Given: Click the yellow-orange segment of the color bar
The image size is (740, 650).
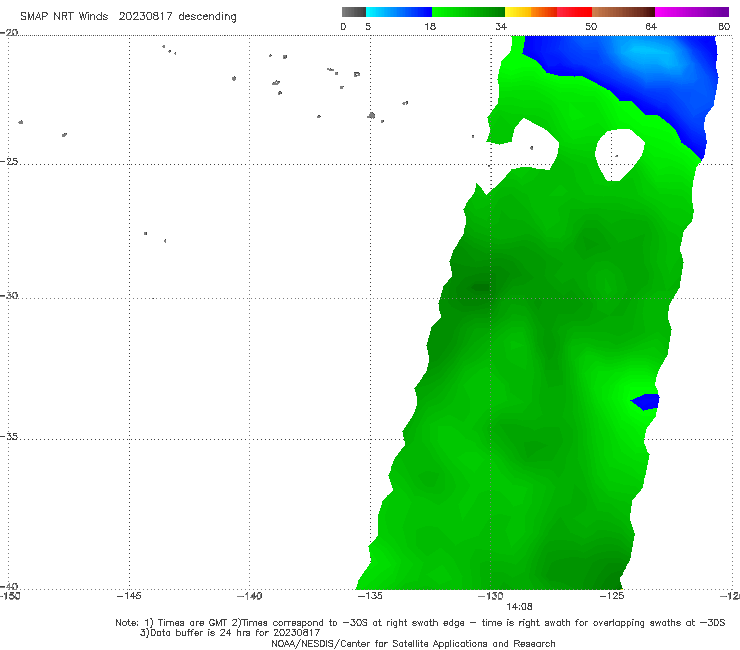Looking at the screenshot, I should tap(530, 12).
